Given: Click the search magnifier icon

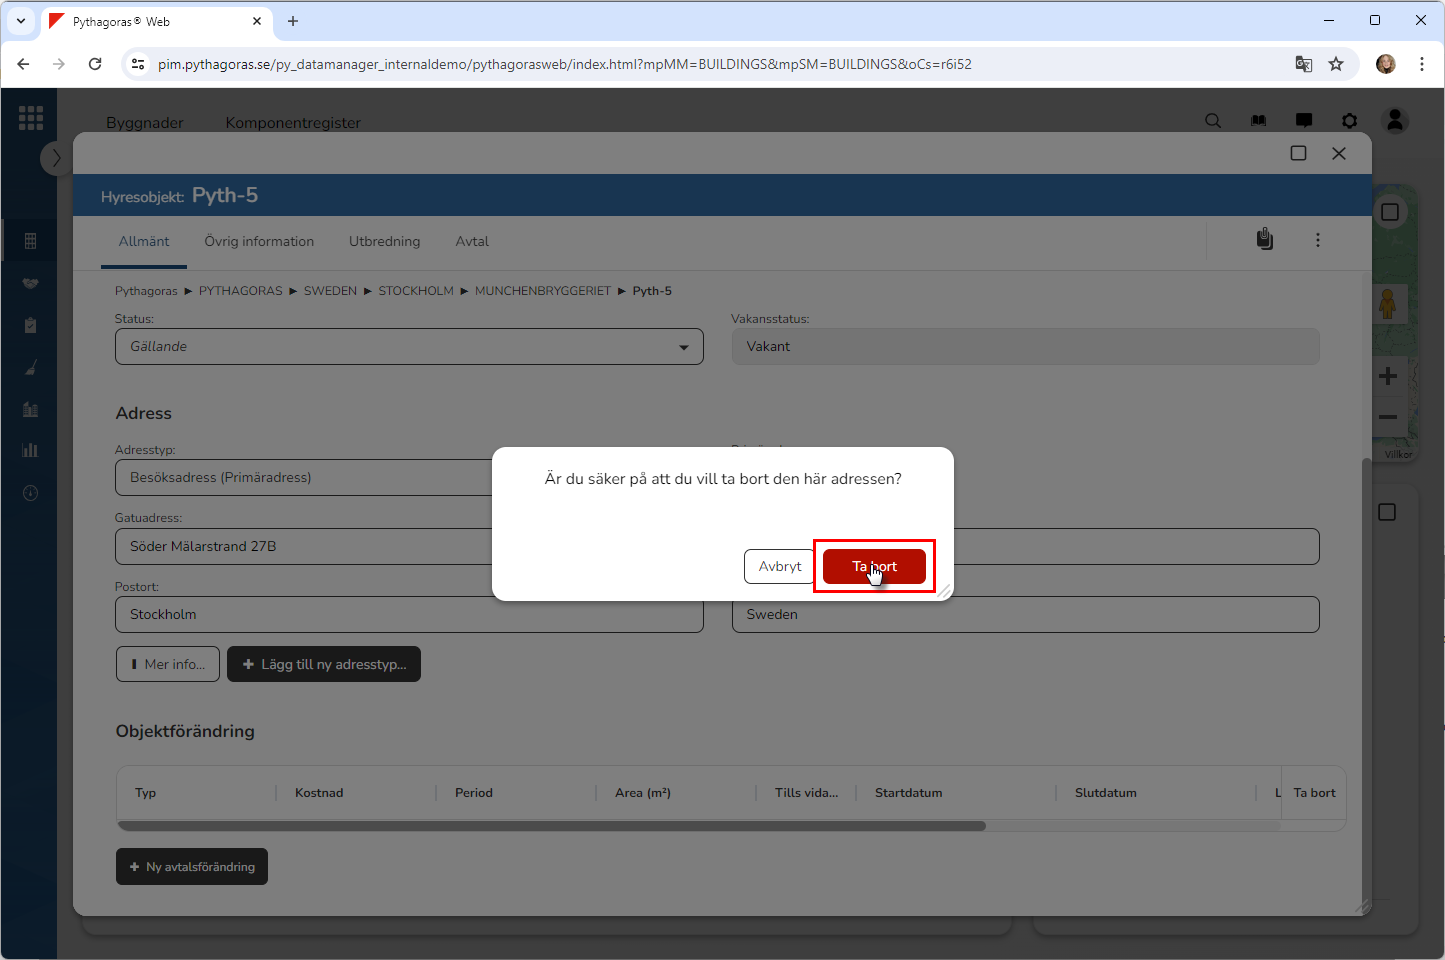Looking at the screenshot, I should (1213, 121).
